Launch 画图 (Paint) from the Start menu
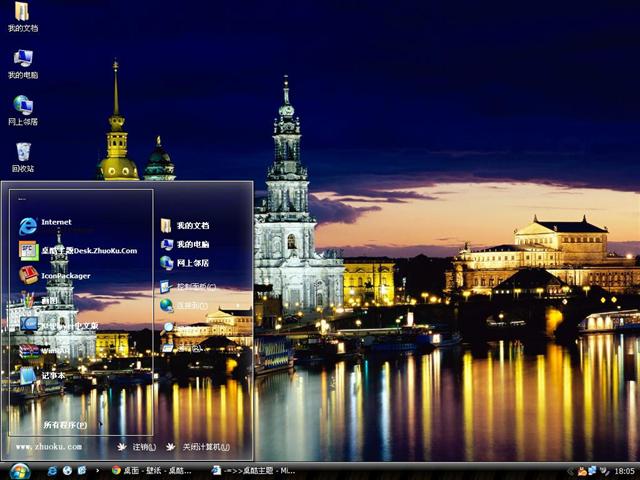 coord(38,300)
